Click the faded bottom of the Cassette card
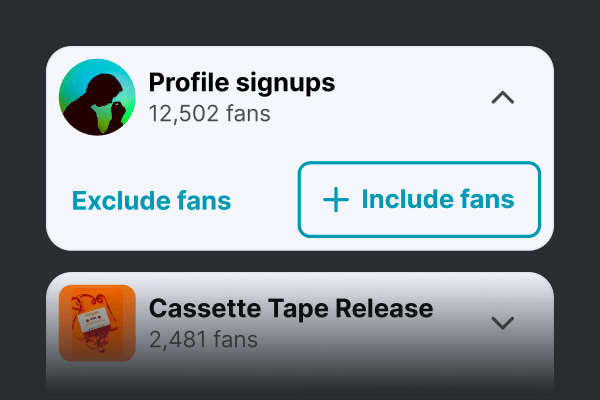 tap(300, 380)
